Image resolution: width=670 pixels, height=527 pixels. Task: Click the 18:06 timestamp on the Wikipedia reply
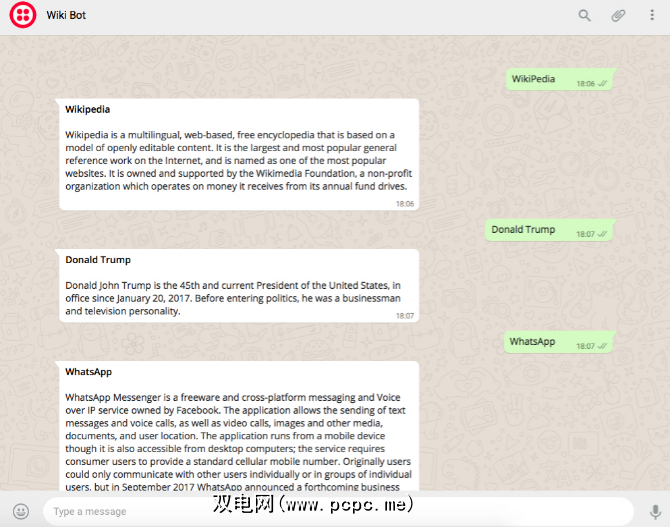click(x=405, y=204)
